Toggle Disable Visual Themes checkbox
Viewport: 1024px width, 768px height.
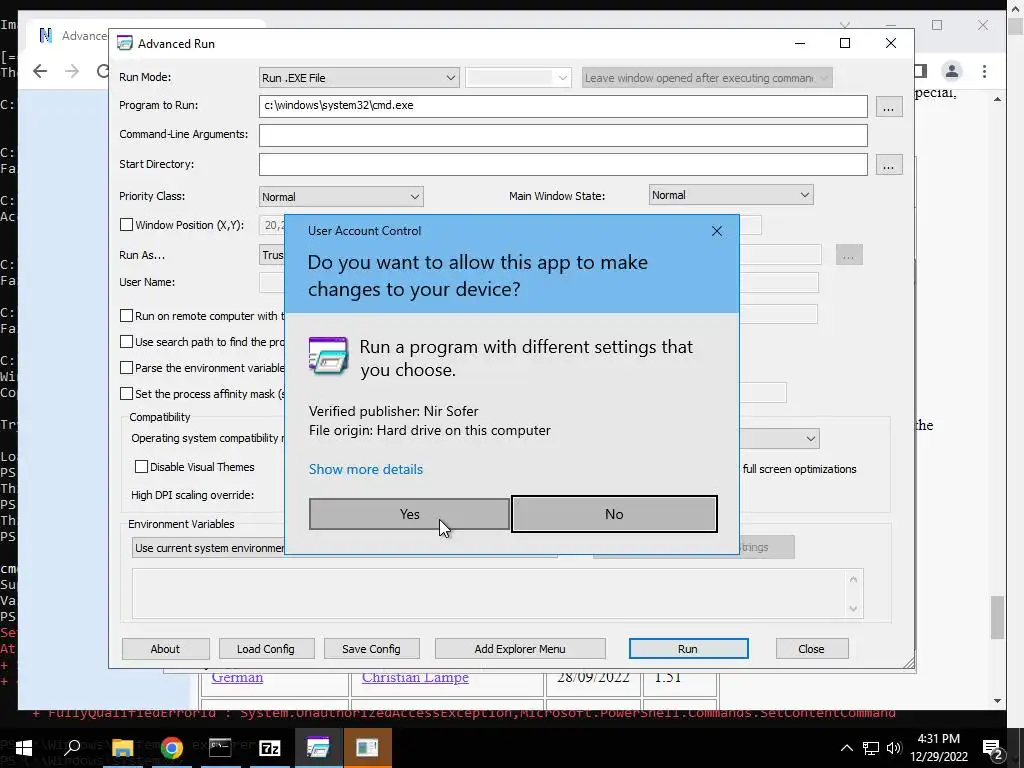[141, 467]
